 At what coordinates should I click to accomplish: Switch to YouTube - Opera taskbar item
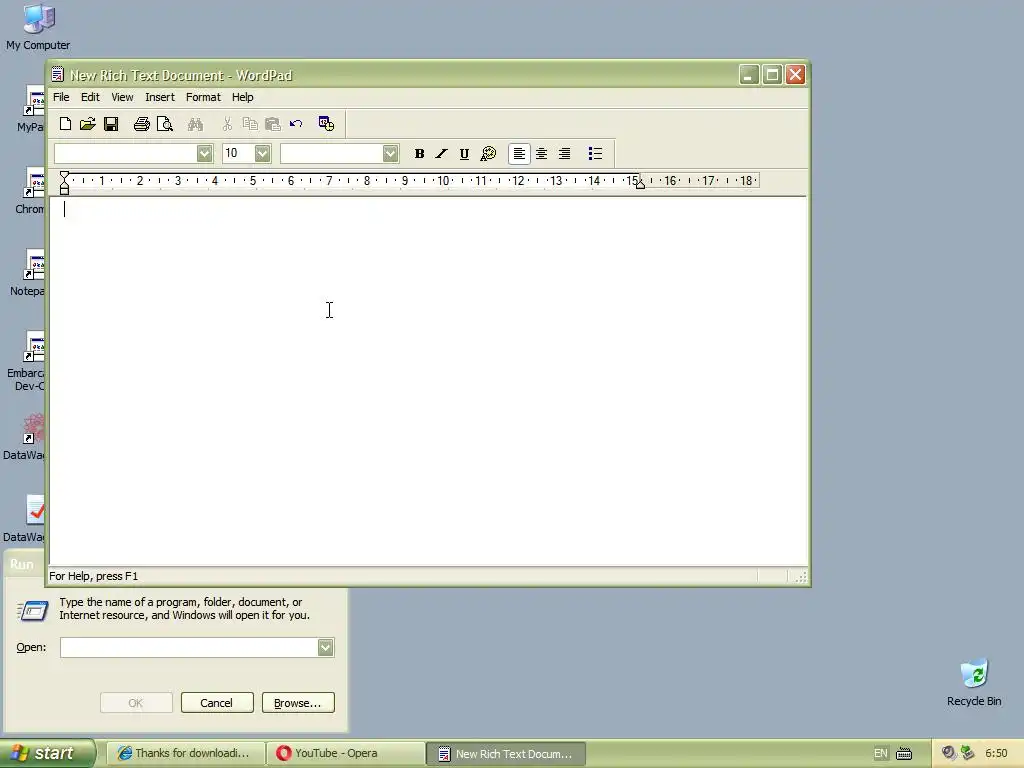click(x=346, y=753)
